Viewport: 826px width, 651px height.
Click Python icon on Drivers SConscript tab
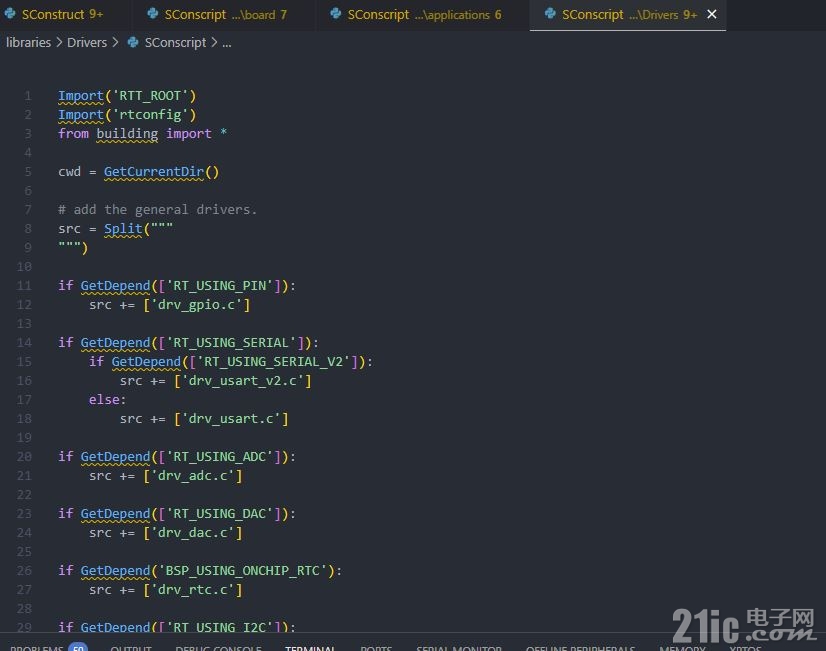[550, 14]
